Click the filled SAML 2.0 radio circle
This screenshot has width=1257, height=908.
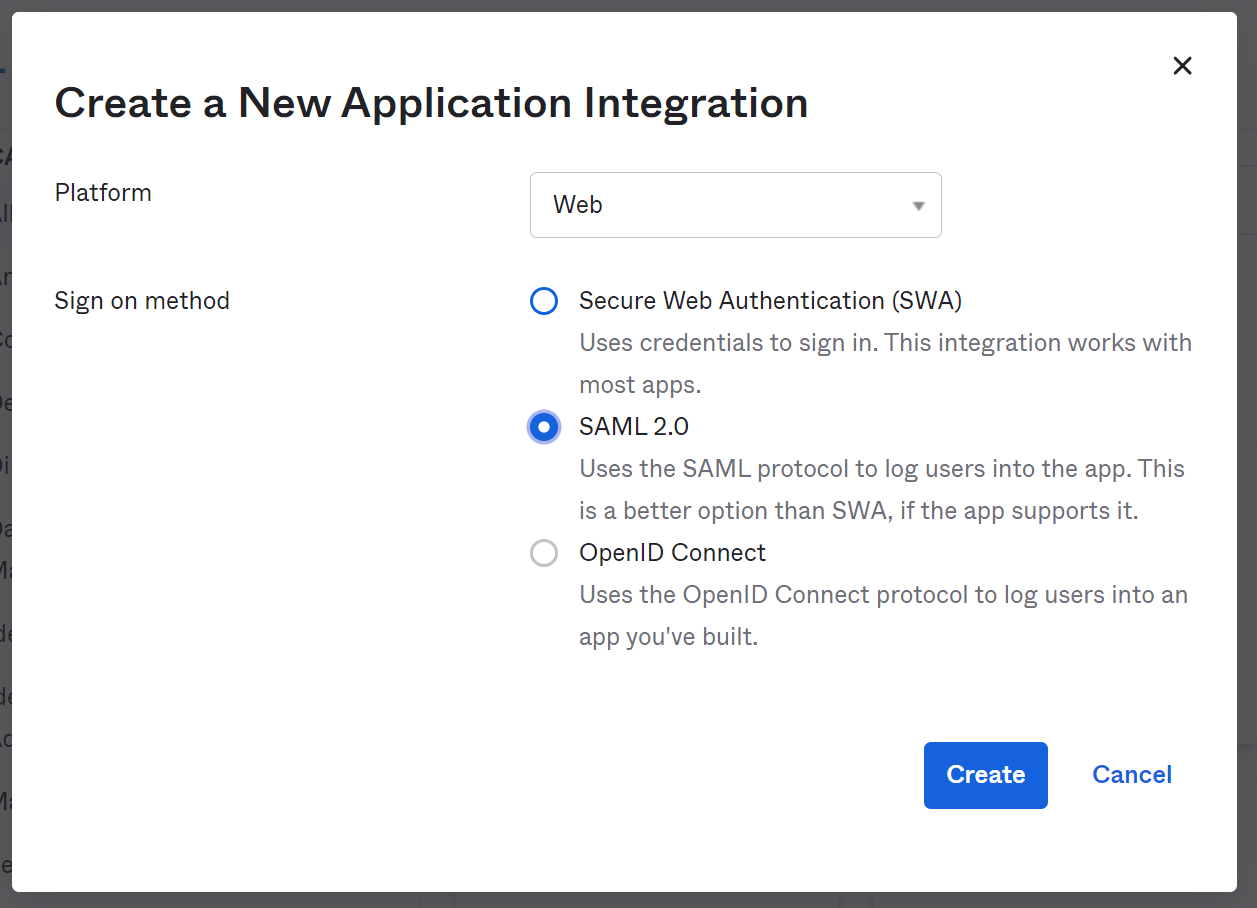[544, 427]
